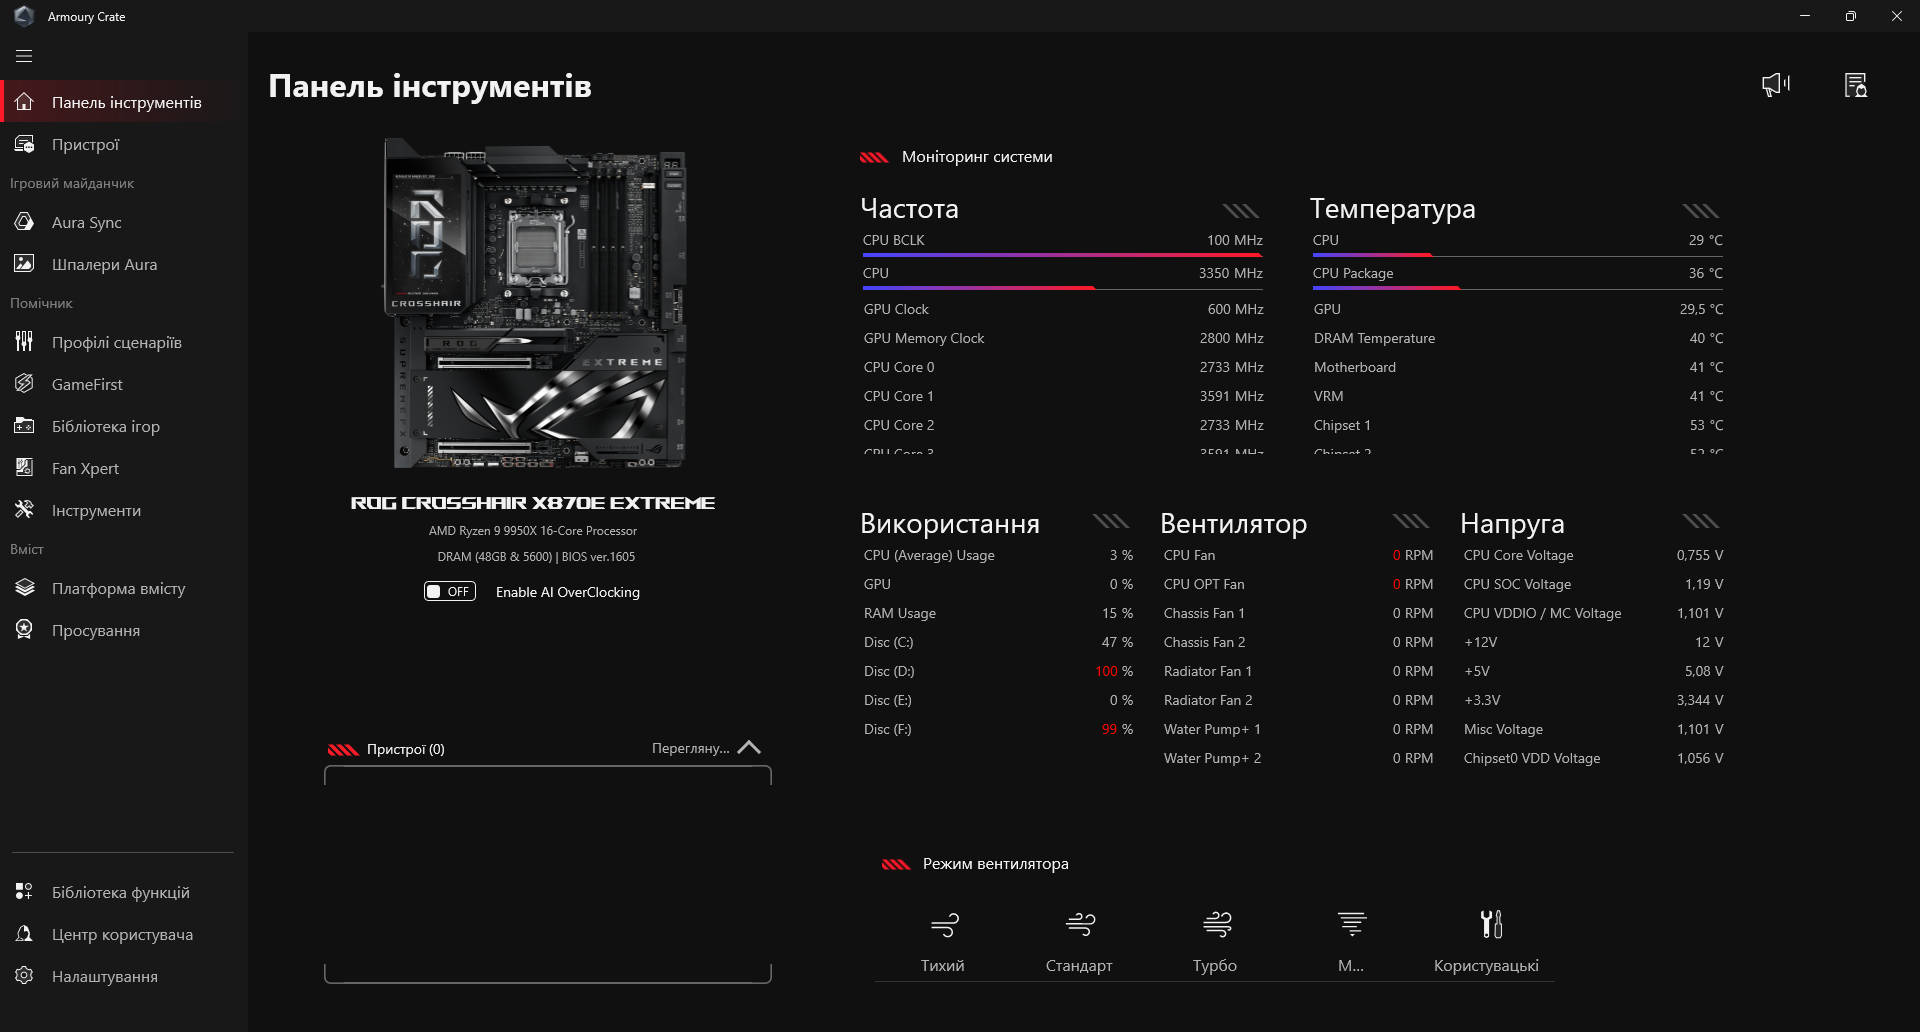1920x1032 pixels.
Task: Select the Тихий fan mode icon
Action: click(x=944, y=924)
